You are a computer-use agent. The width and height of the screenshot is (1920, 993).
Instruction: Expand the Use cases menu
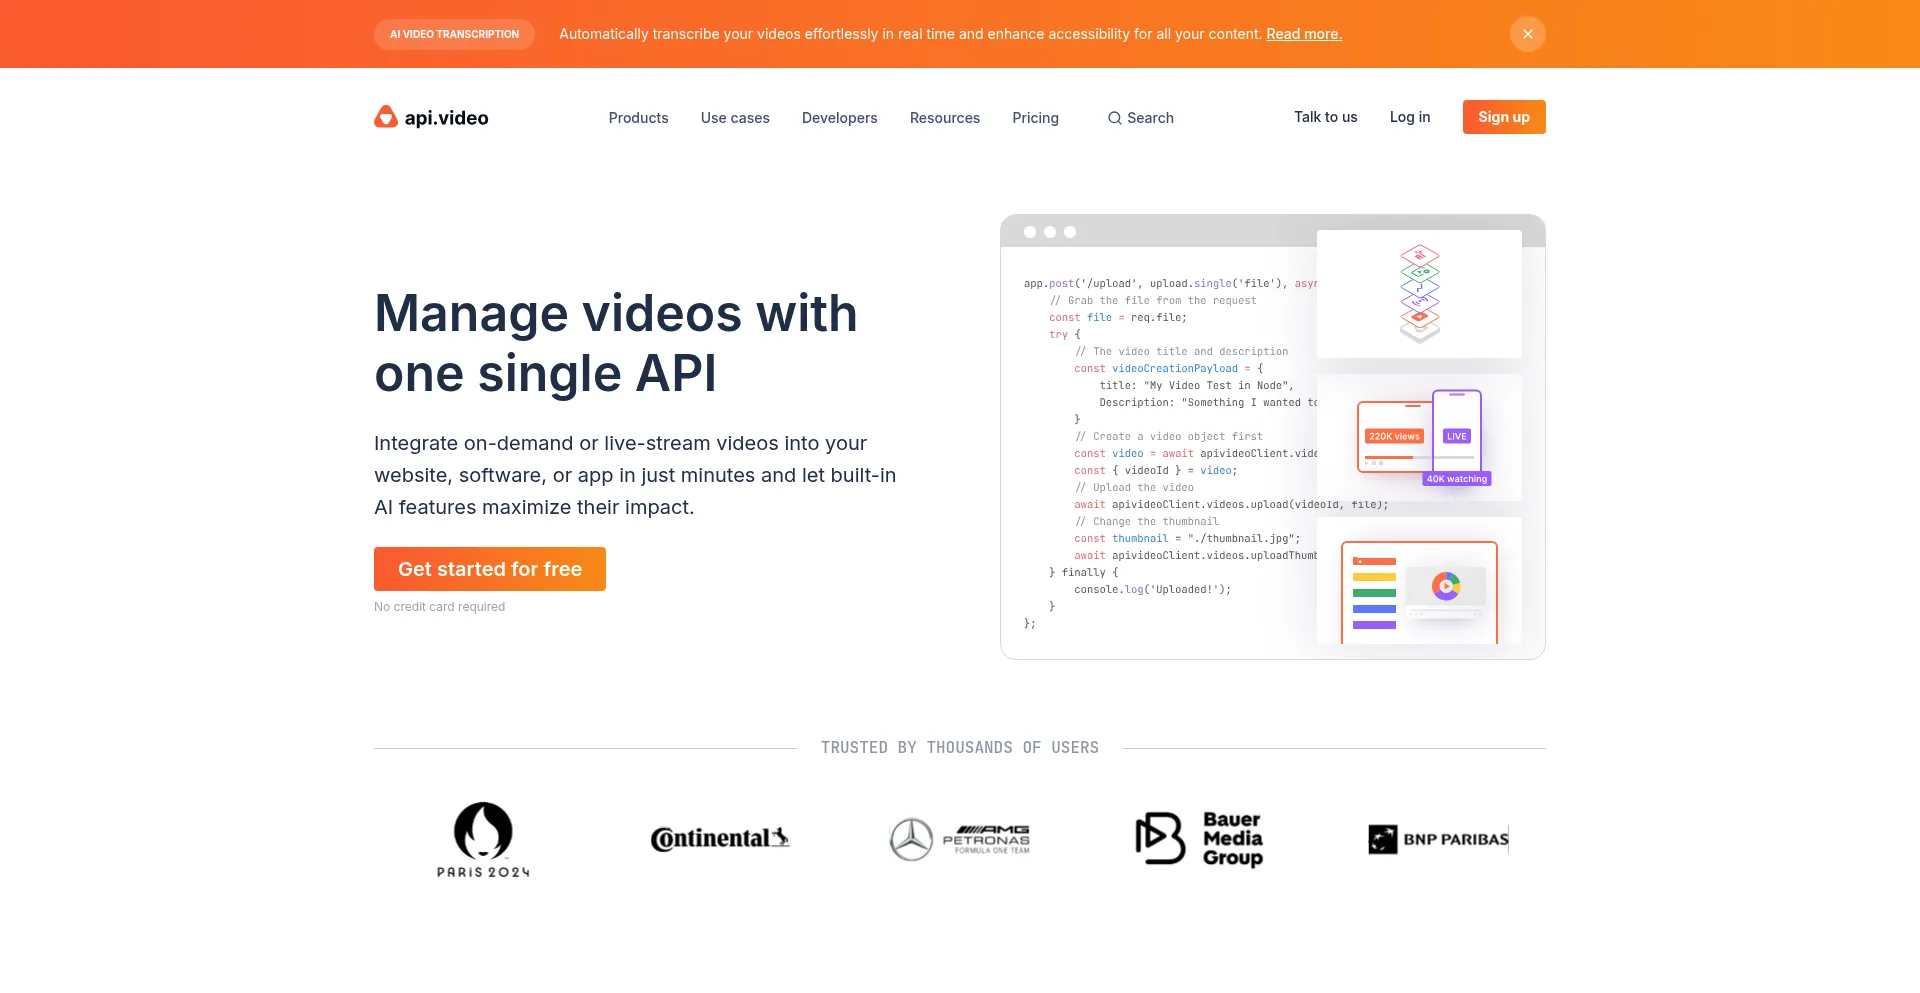tap(735, 118)
